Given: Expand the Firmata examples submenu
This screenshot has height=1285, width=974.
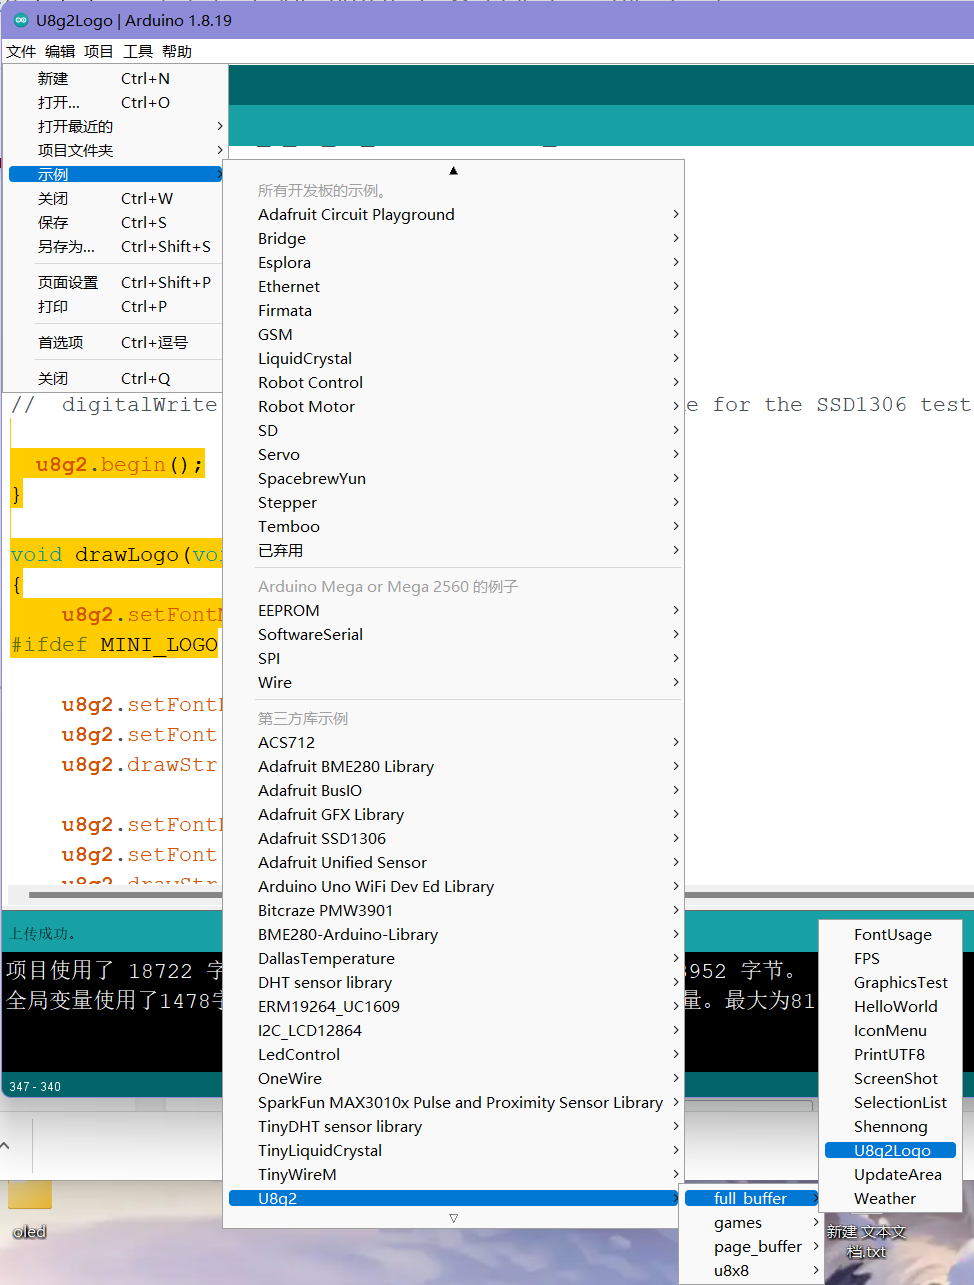Looking at the screenshot, I should point(454,310).
